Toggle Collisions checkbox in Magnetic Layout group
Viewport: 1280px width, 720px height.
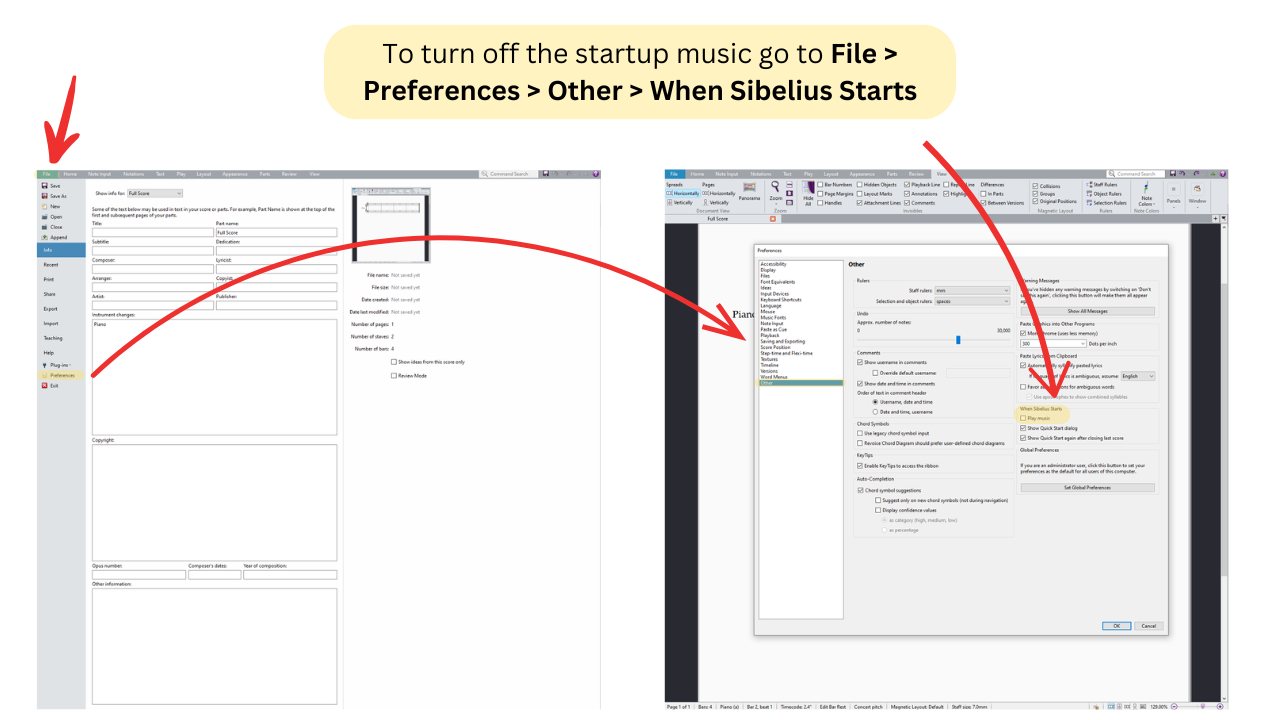[1036, 185]
